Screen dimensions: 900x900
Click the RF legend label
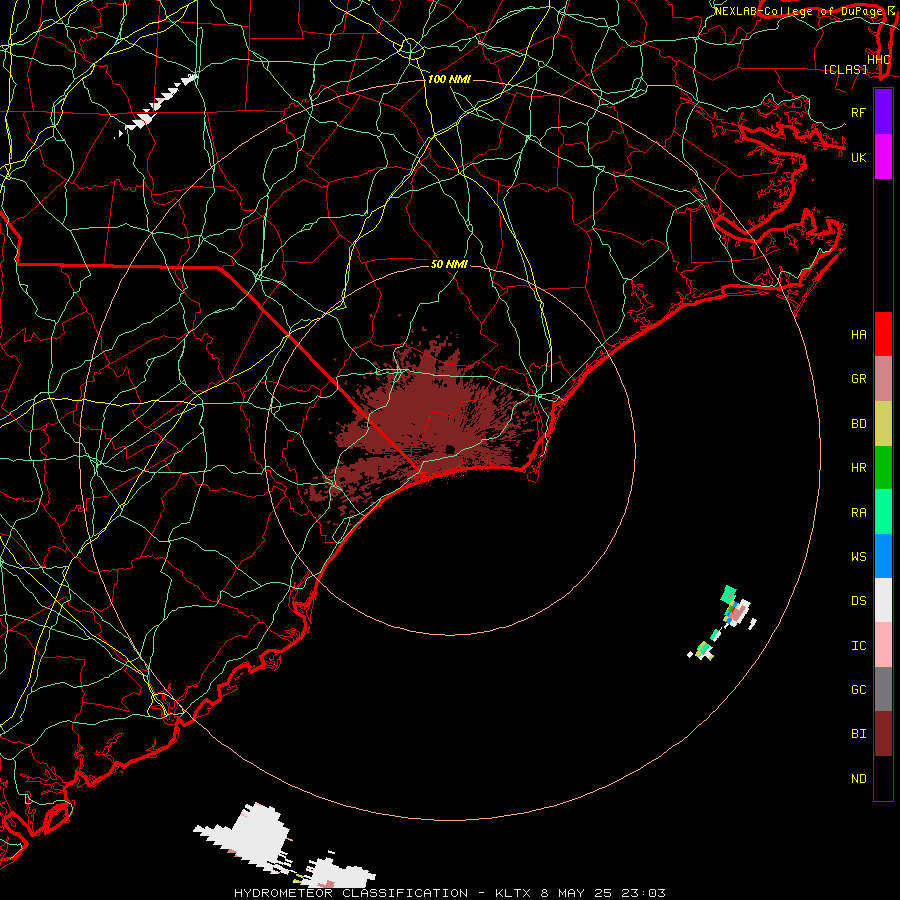click(858, 112)
